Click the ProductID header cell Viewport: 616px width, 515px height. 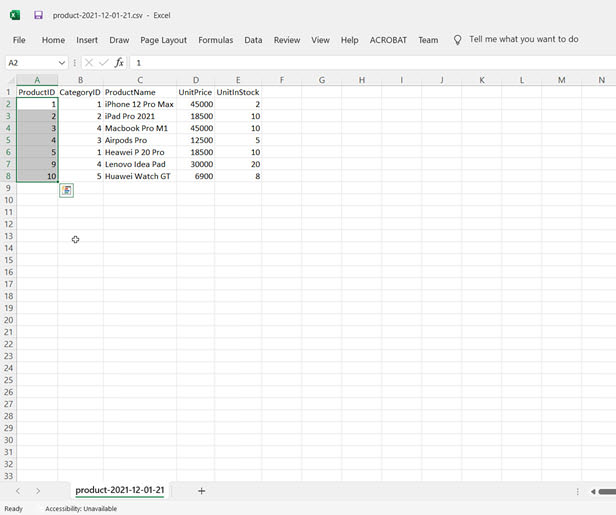[x=37, y=92]
